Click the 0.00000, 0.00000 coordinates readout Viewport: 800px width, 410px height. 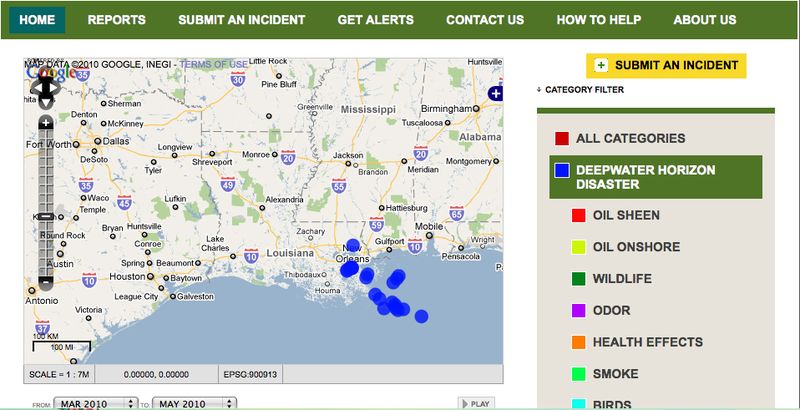click(x=157, y=374)
